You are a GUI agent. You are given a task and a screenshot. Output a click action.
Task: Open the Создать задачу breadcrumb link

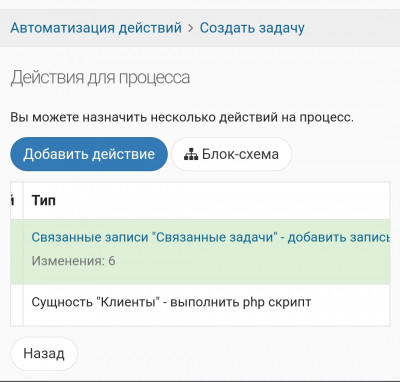[252, 28]
